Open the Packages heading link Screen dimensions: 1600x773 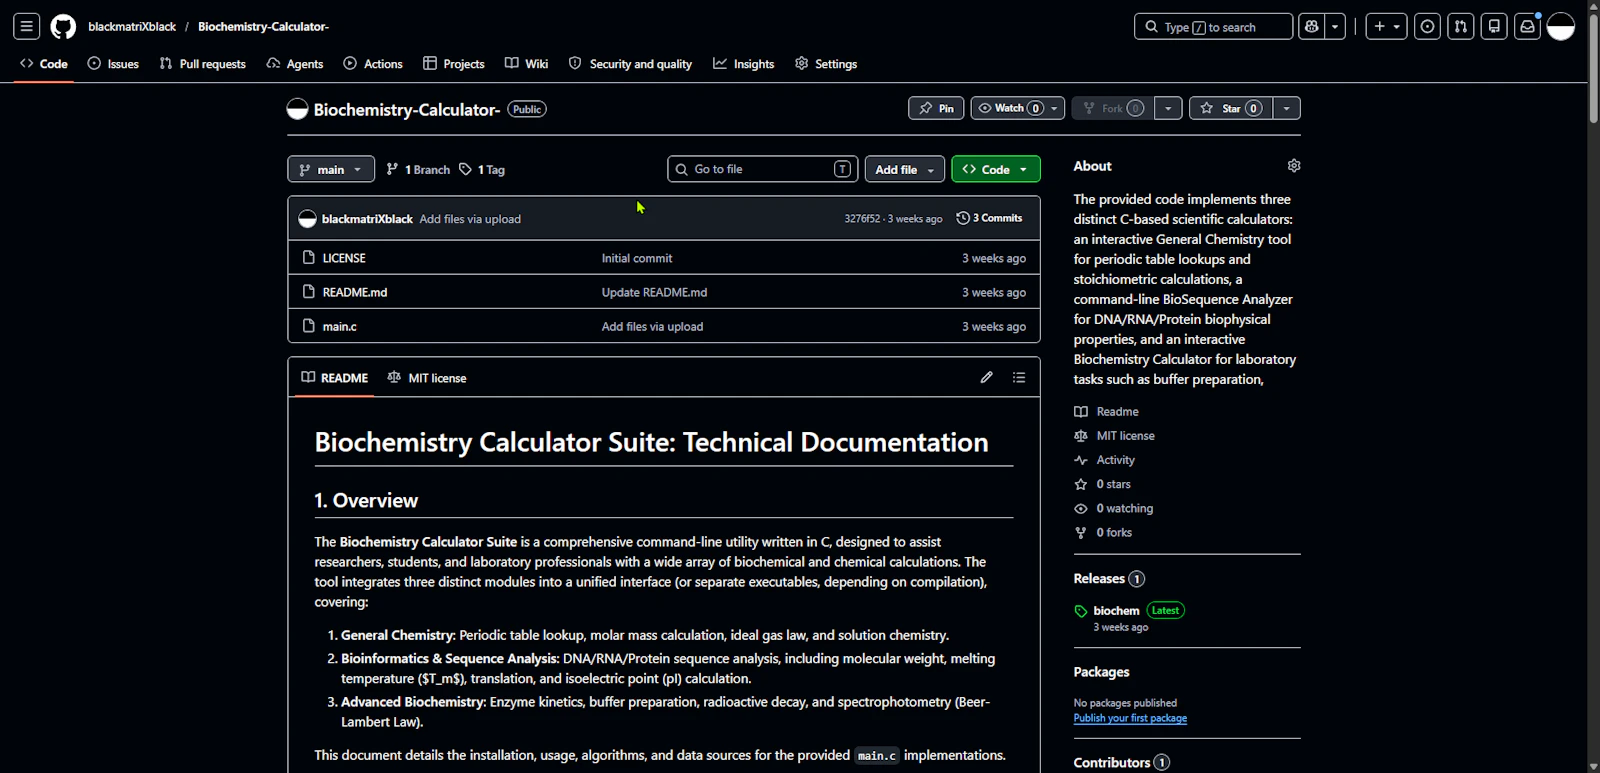(x=1101, y=672)
